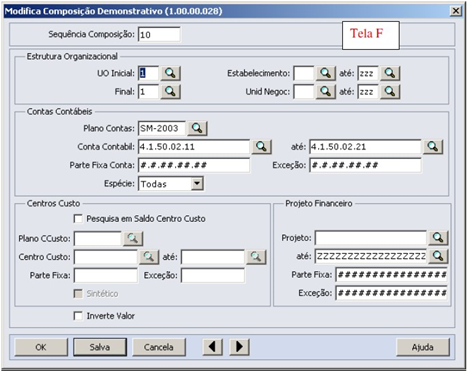Click the Centros Custo Exceção field
Image resolution: width=467 pixels, height=371 pixels.
pyautogui.click(x=213, y=275)
